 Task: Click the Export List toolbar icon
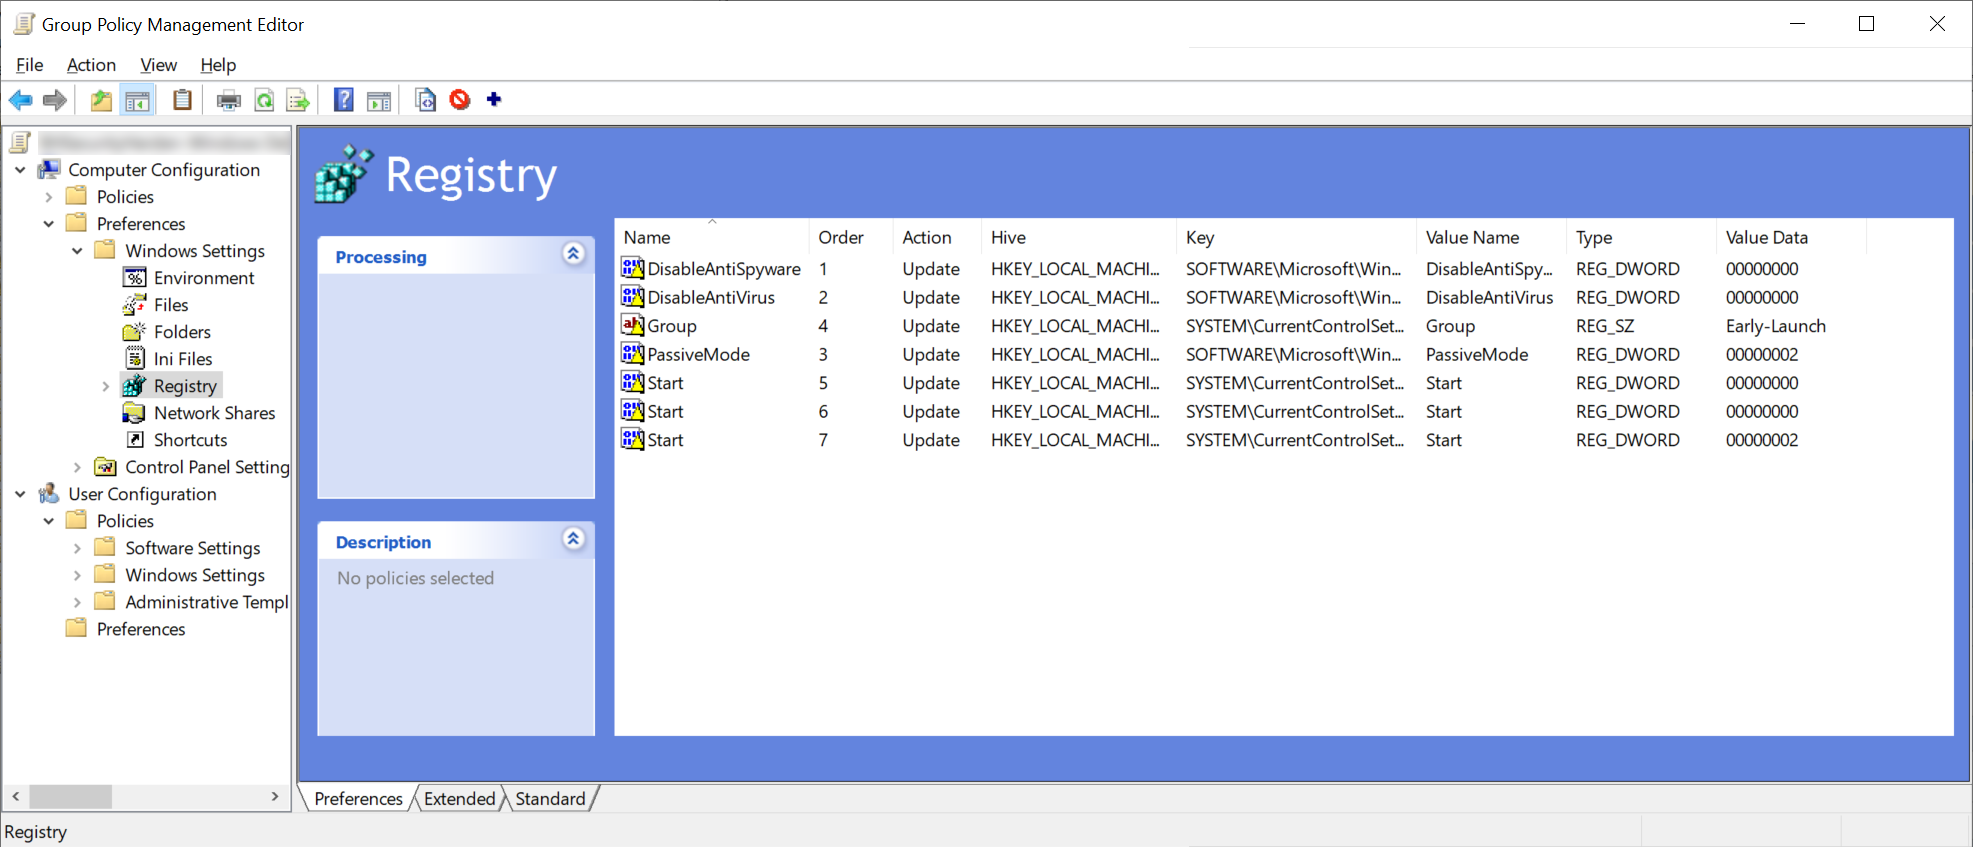298,100
